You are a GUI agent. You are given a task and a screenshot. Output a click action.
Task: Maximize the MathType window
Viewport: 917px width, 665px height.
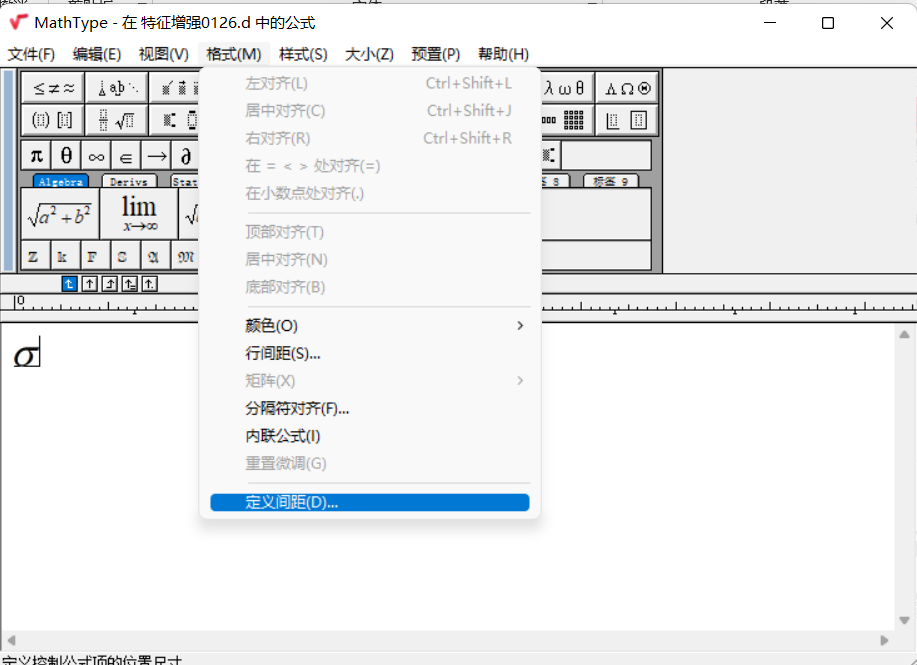pyautogui.click(x=828, y=23)
